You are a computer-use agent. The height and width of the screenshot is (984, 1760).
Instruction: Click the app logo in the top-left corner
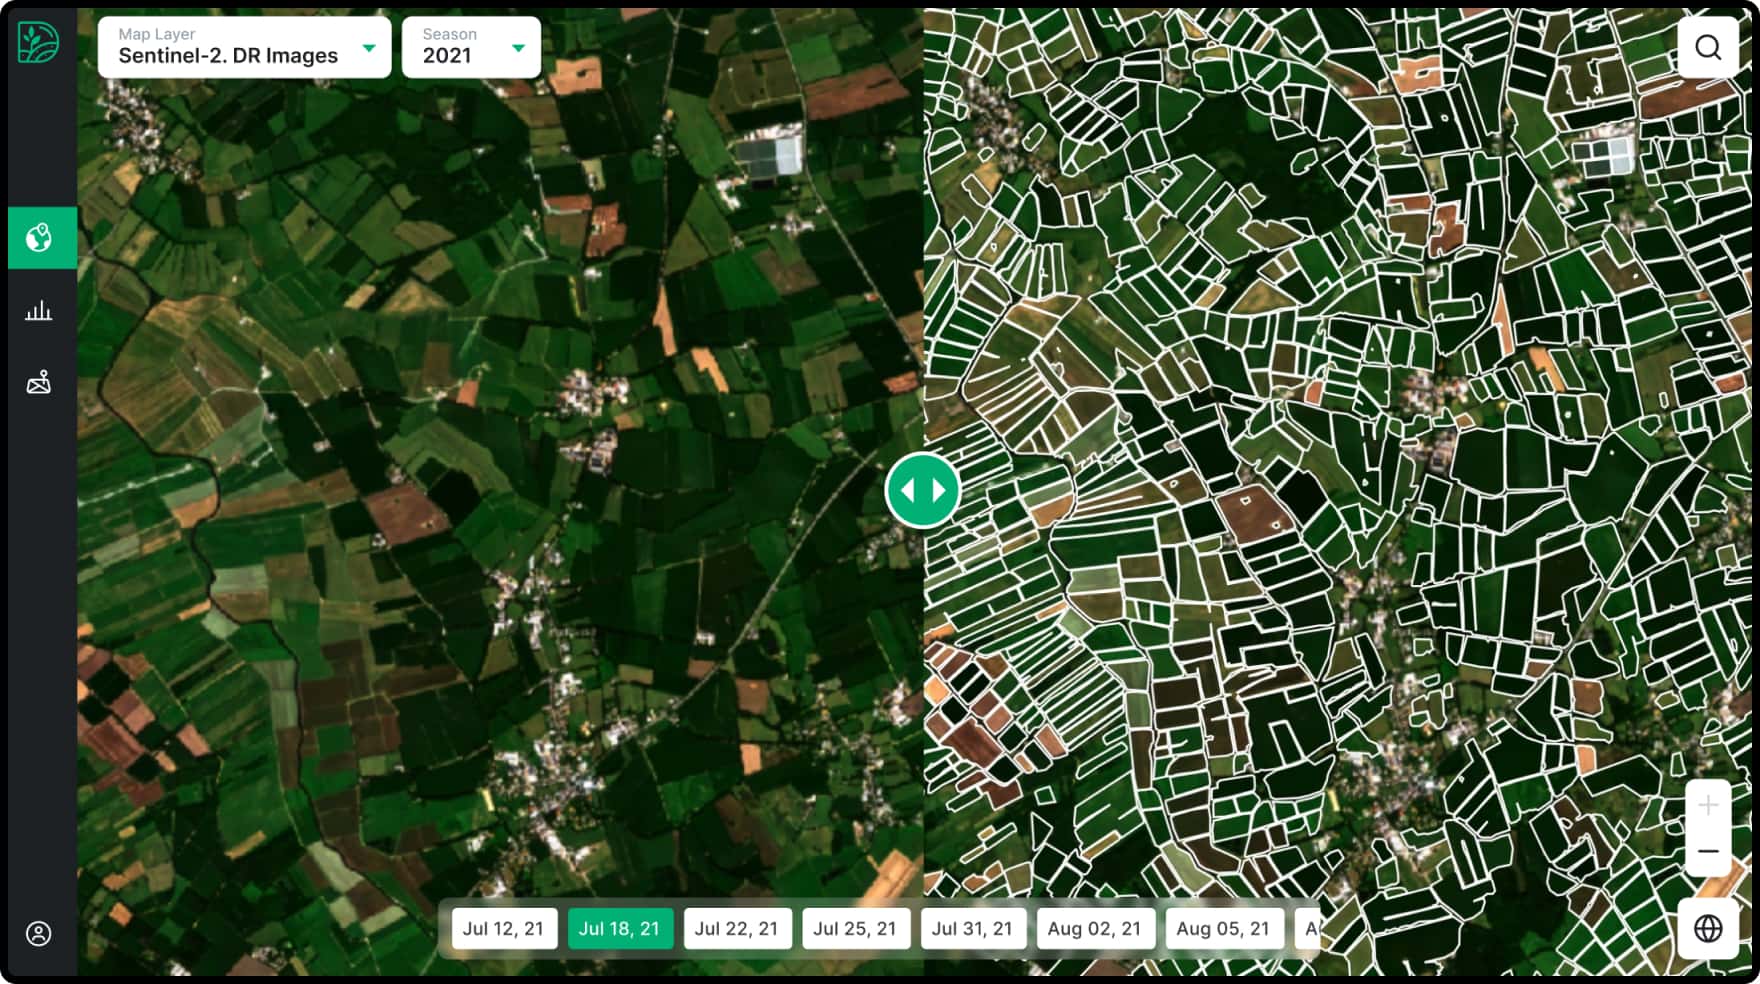38,42
